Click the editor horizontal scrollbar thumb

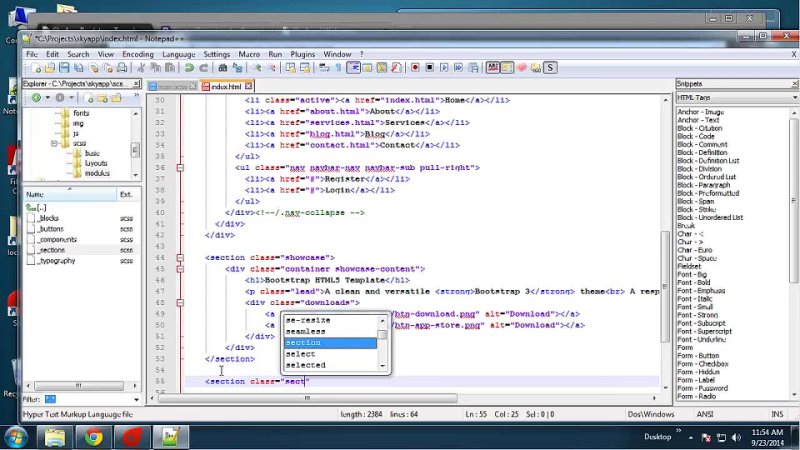[x=308, y=398]
